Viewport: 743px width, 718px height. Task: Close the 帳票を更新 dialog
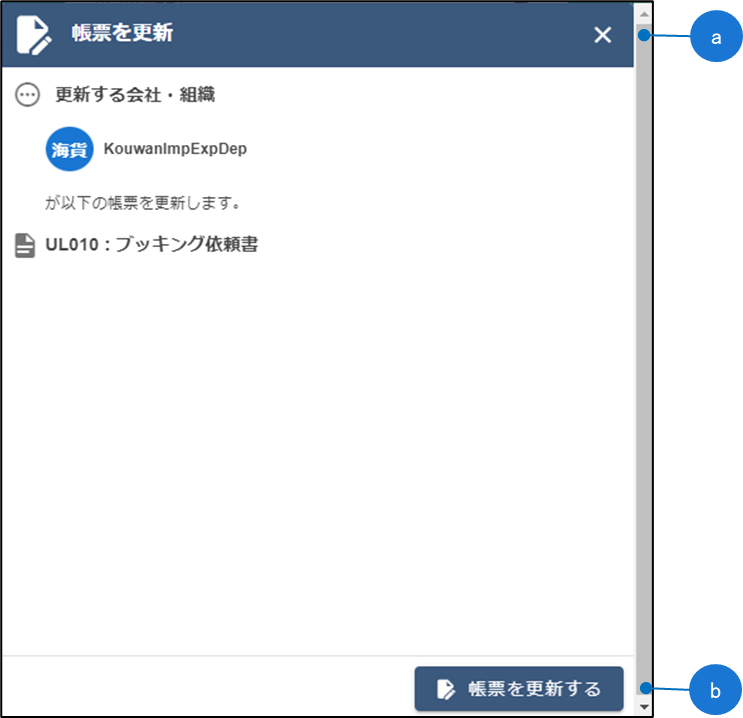602,35
